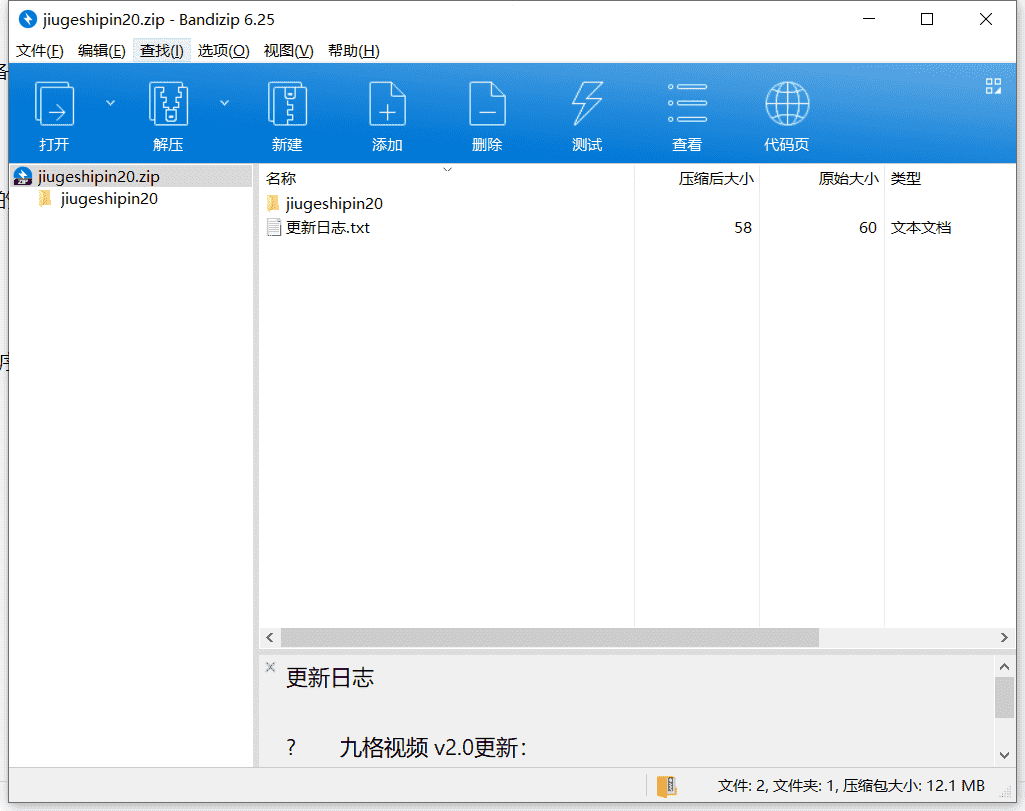1025x811 pixels.
Task: Click the horizontal scrollbar thumb
Action: click(550, 637)
